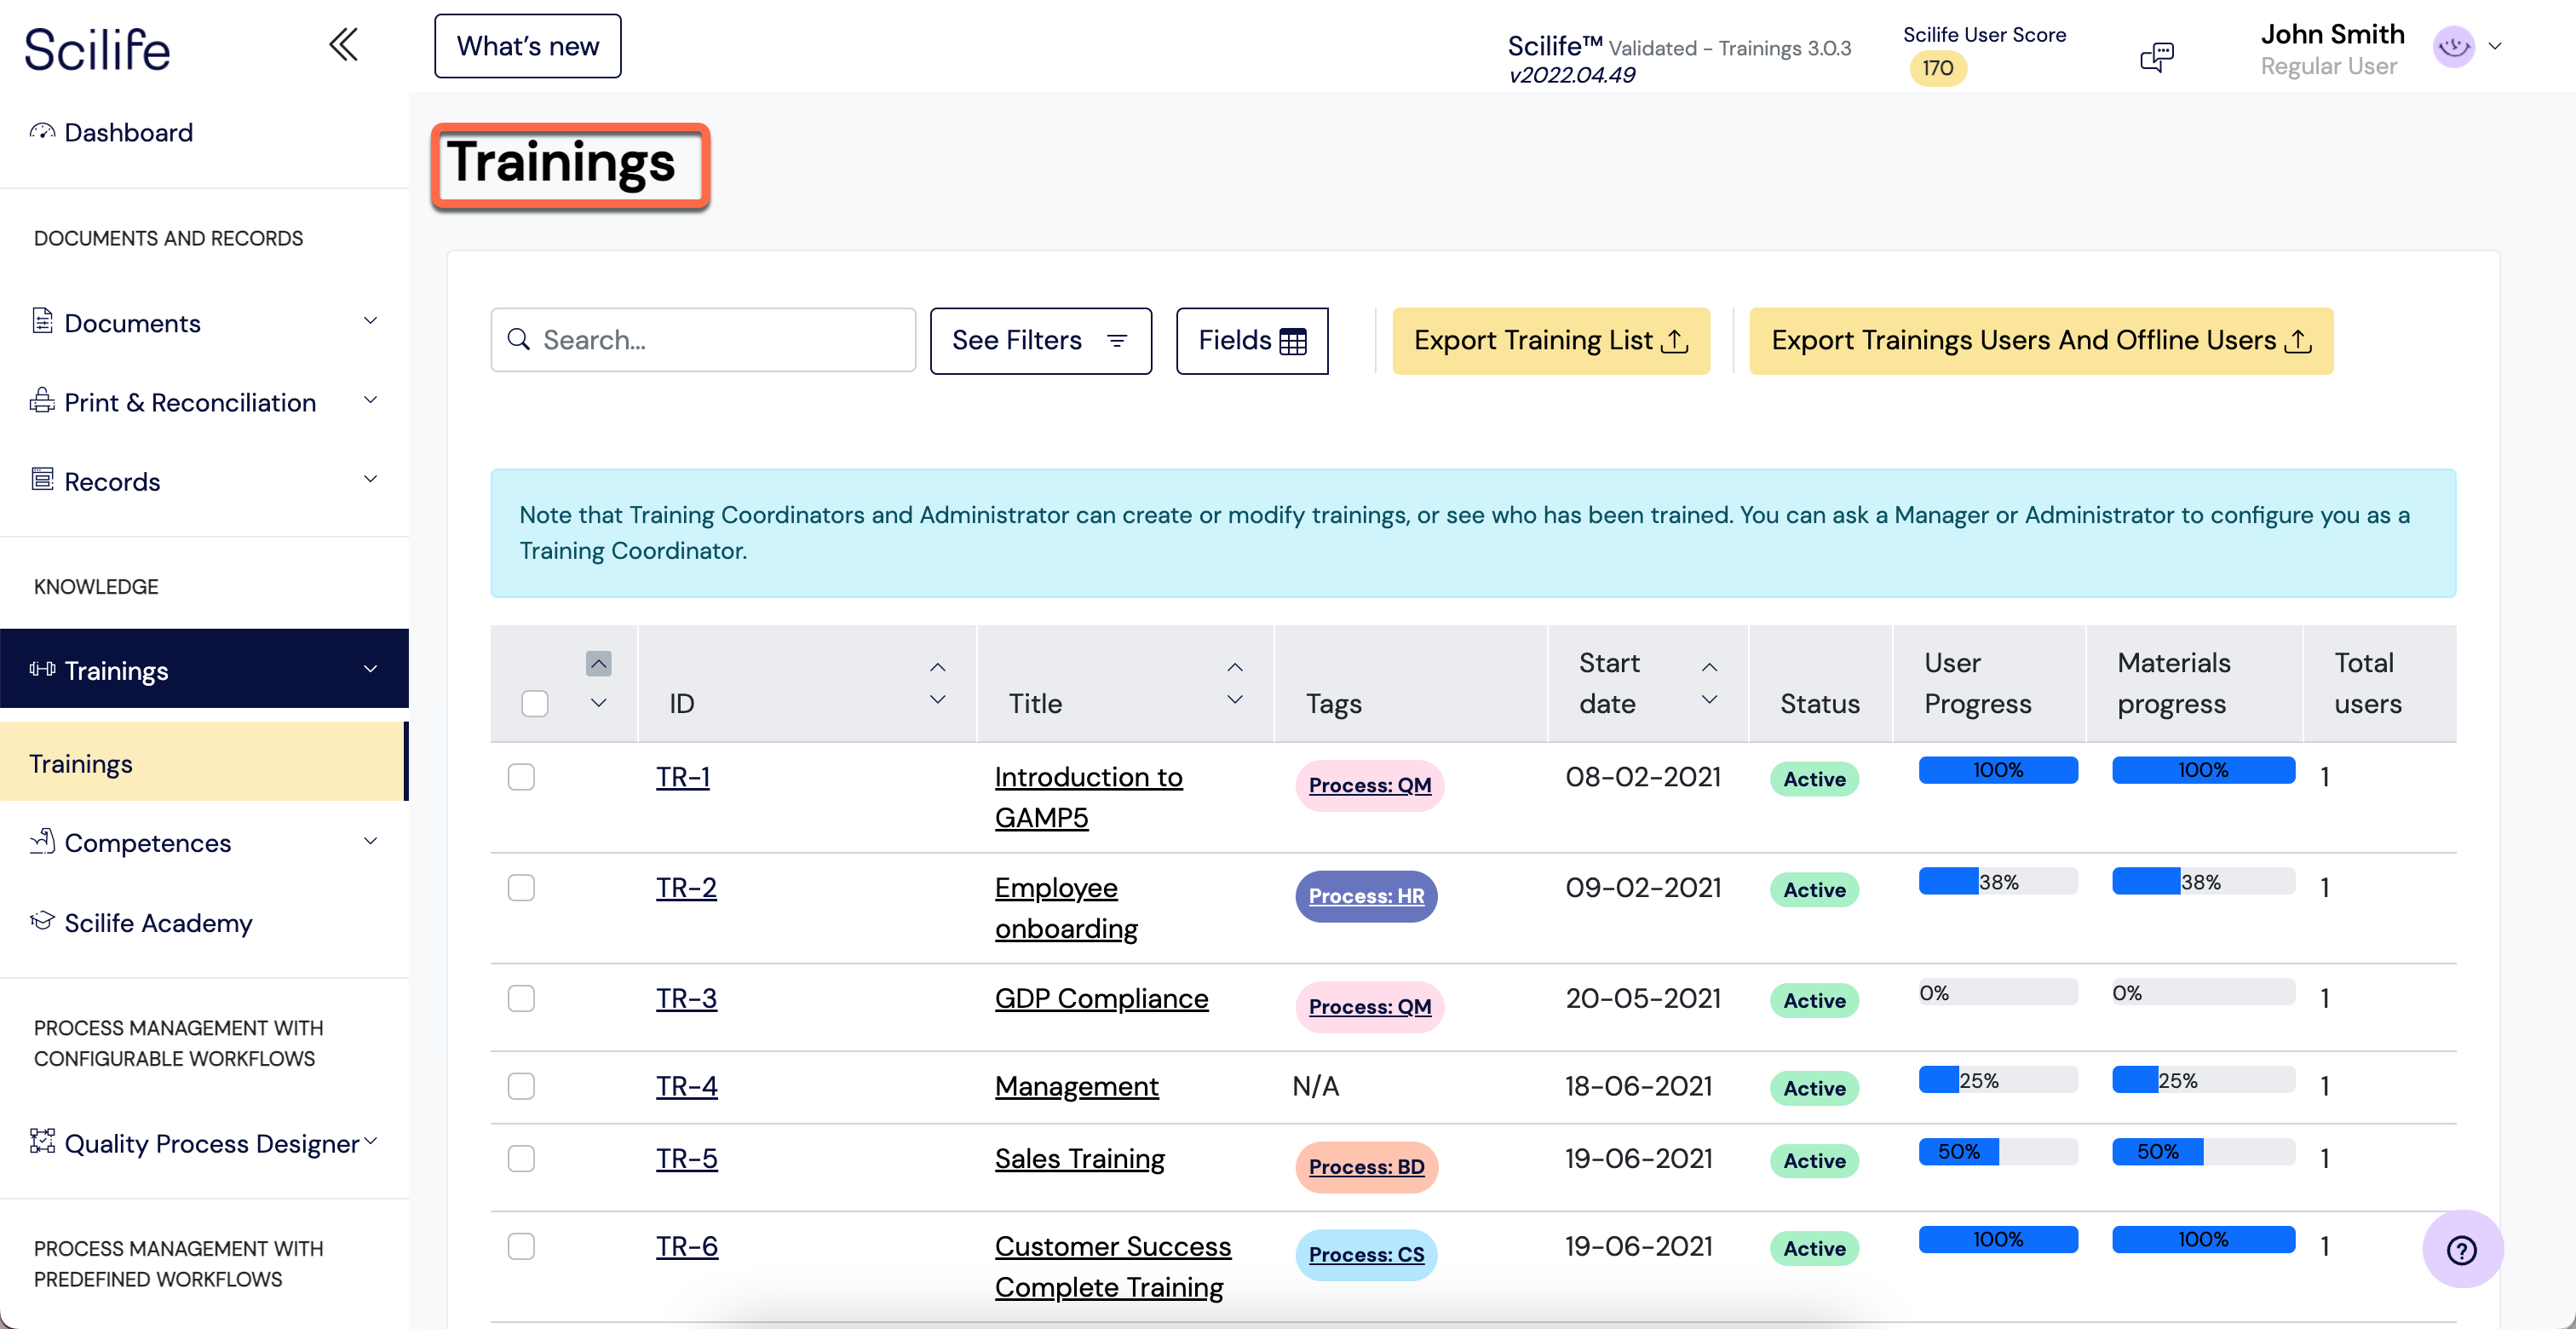
Task: Click the Dashboard gauge icon
Action: click(x=42, y=131)
